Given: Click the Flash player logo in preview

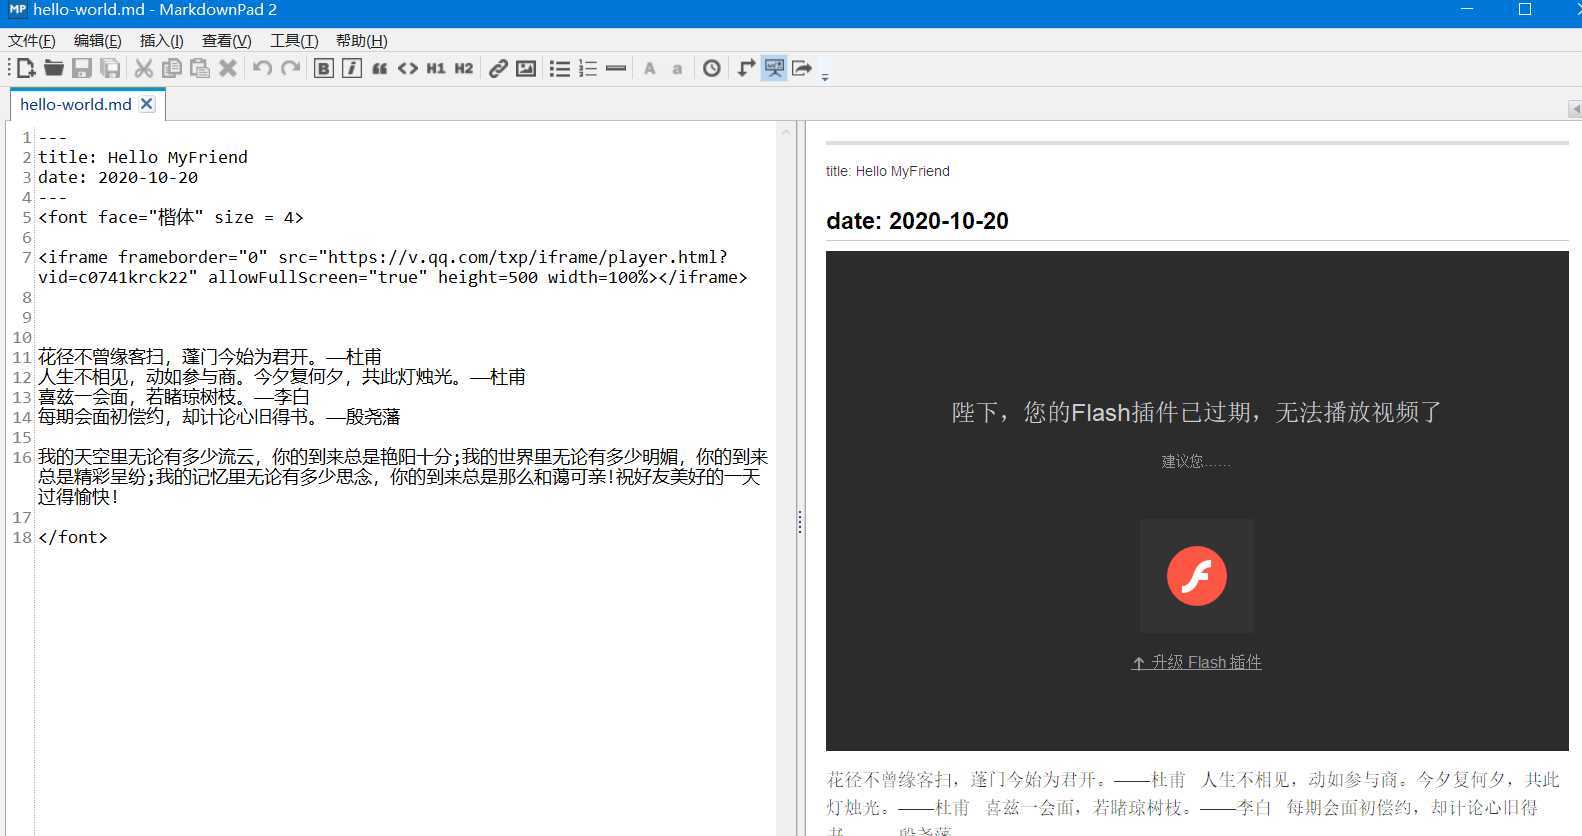Looking at the screenshot, I should 1197,576.
